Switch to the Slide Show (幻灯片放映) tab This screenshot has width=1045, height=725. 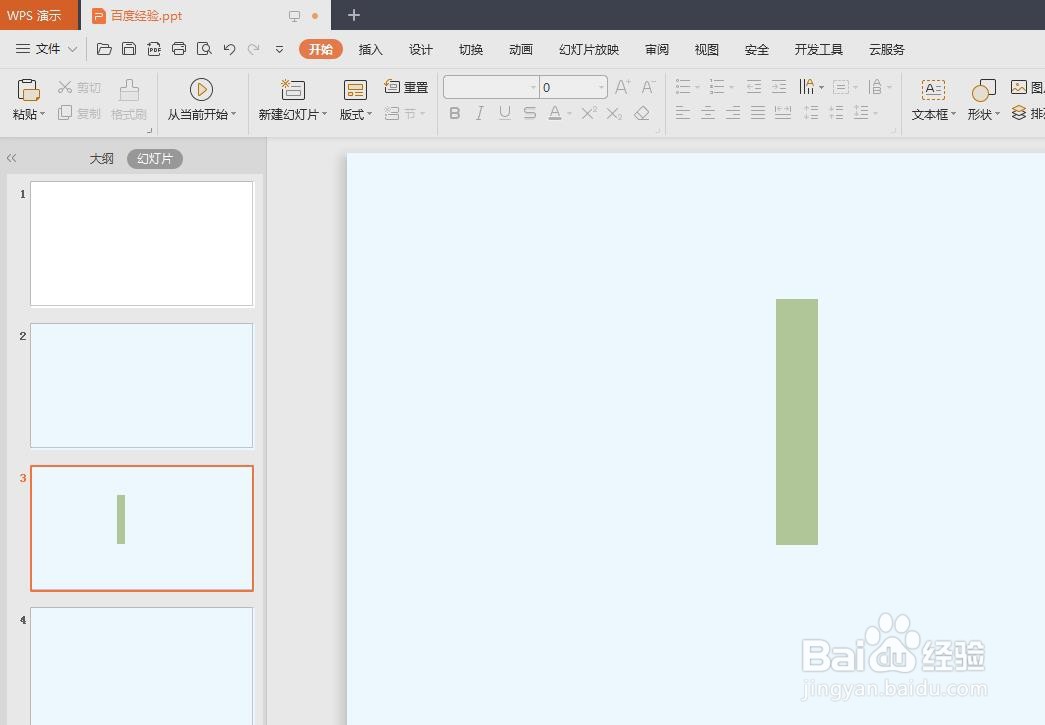pos(589,49)
